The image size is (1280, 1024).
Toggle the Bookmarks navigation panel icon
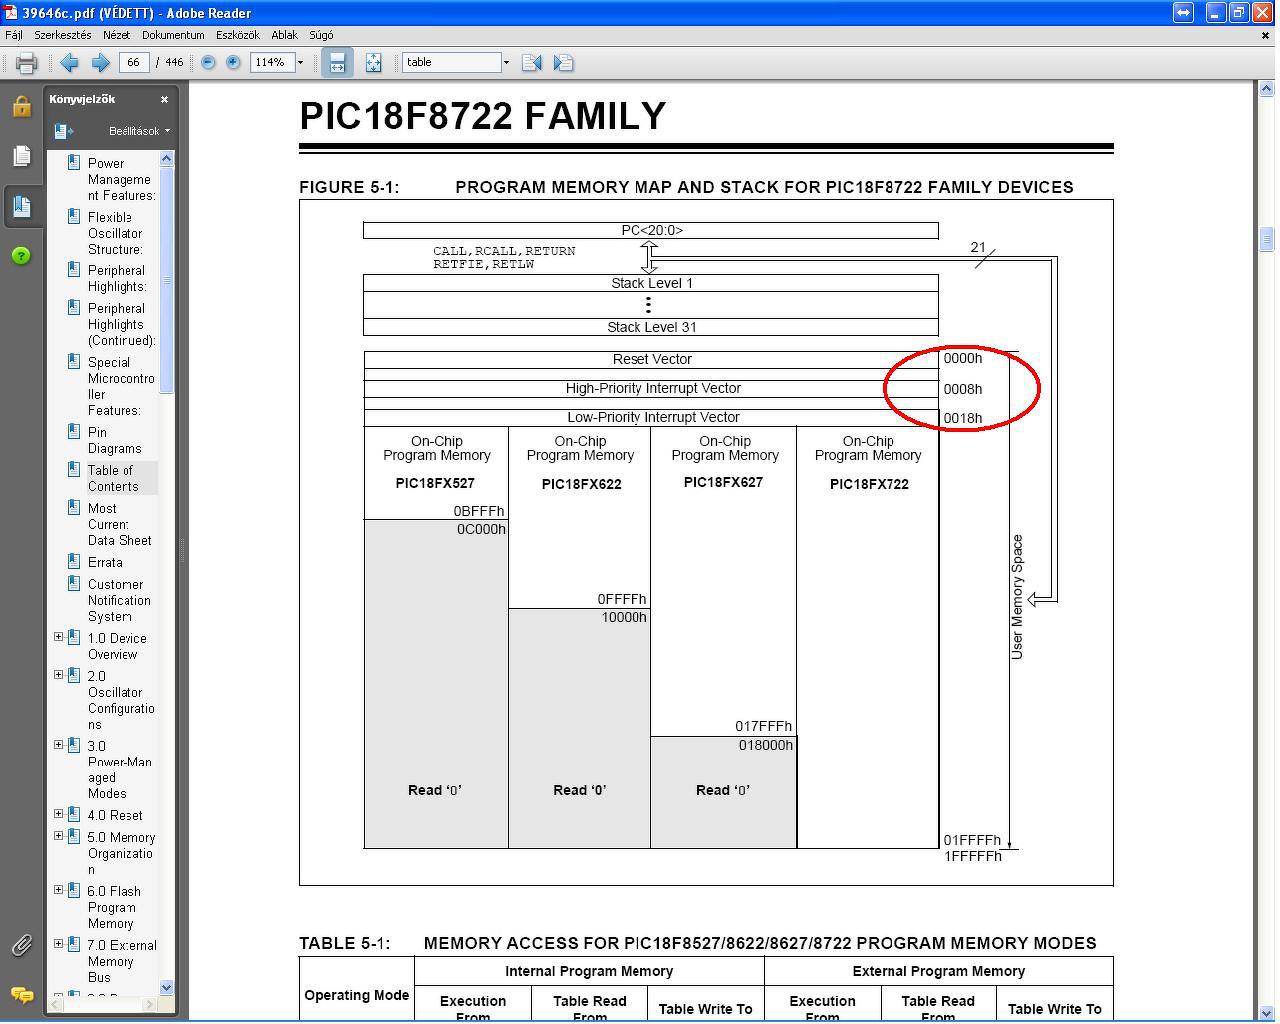(22, 206)
